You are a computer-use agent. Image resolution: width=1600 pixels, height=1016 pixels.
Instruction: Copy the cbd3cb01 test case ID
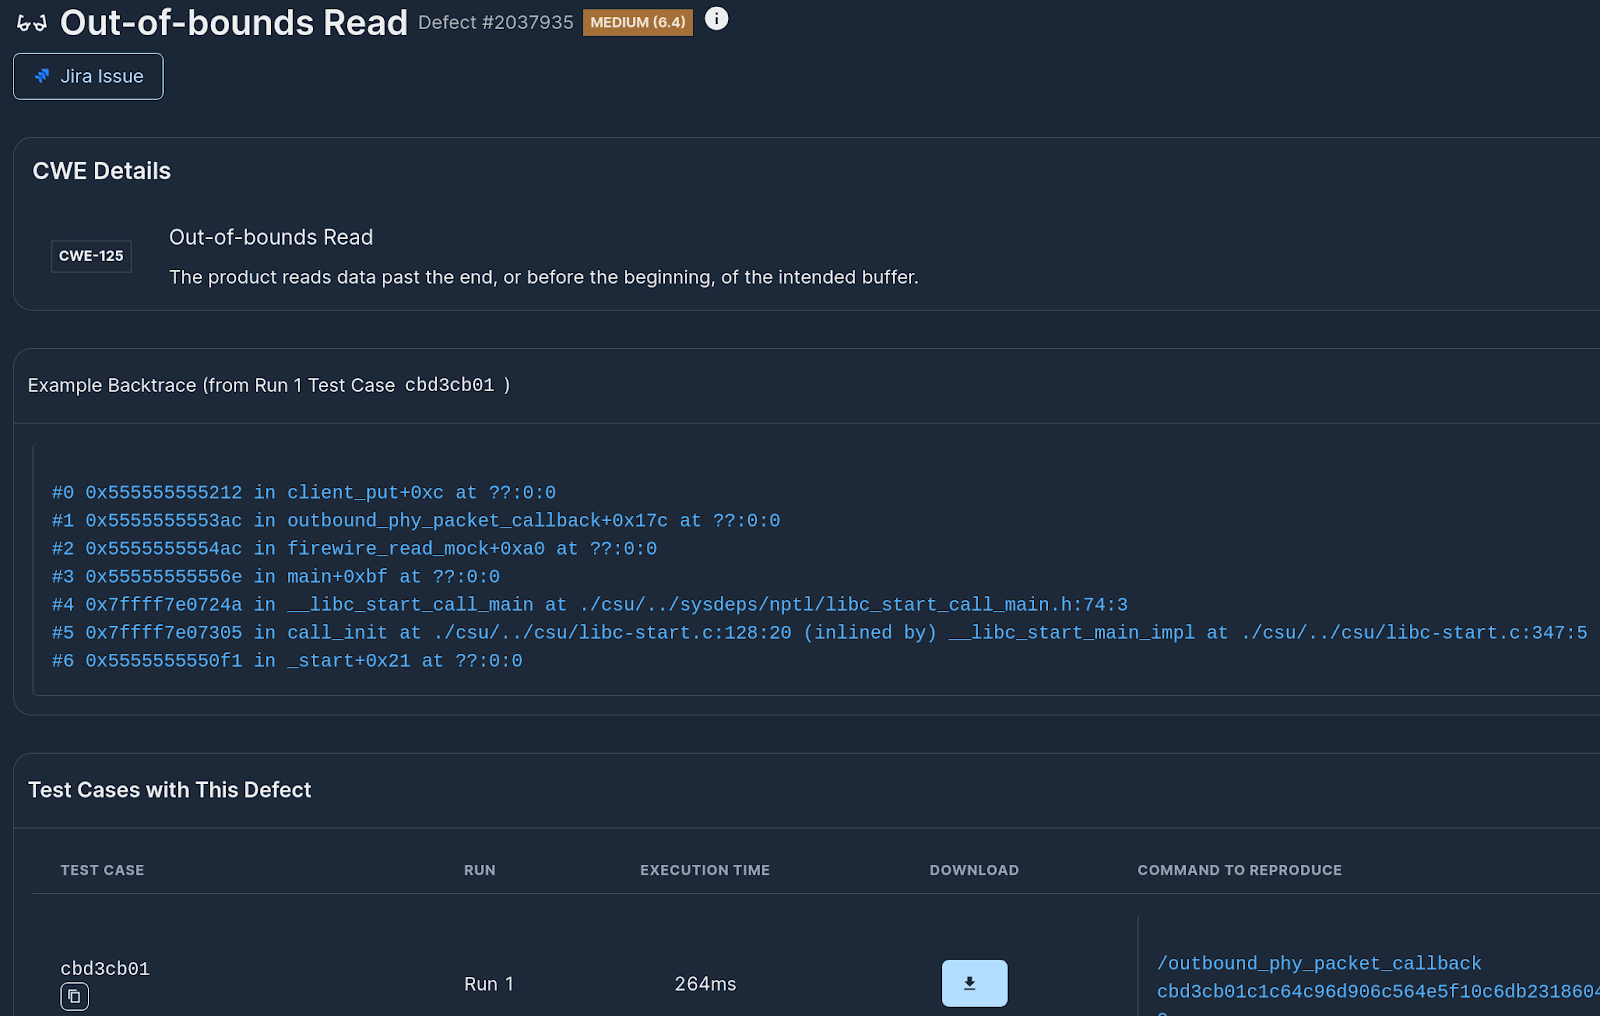74,996
